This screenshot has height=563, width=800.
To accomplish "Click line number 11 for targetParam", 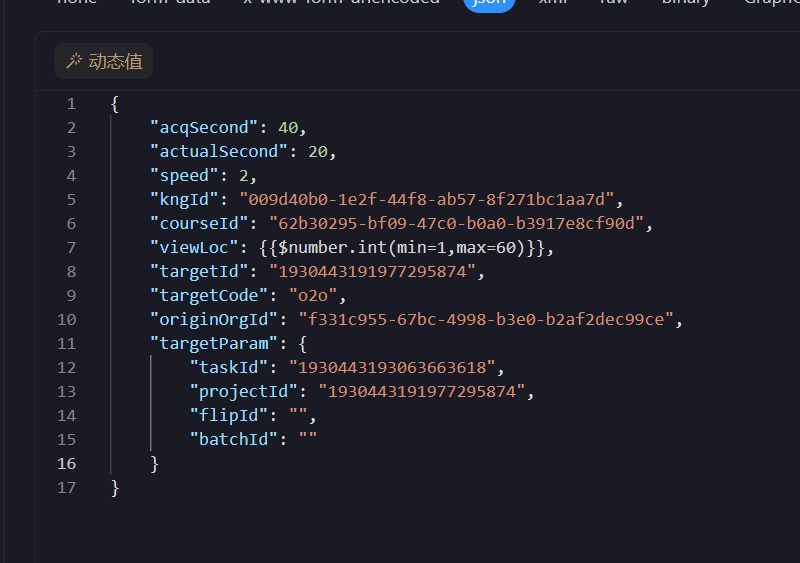I will pyautogui.click(x=66, y=344).
